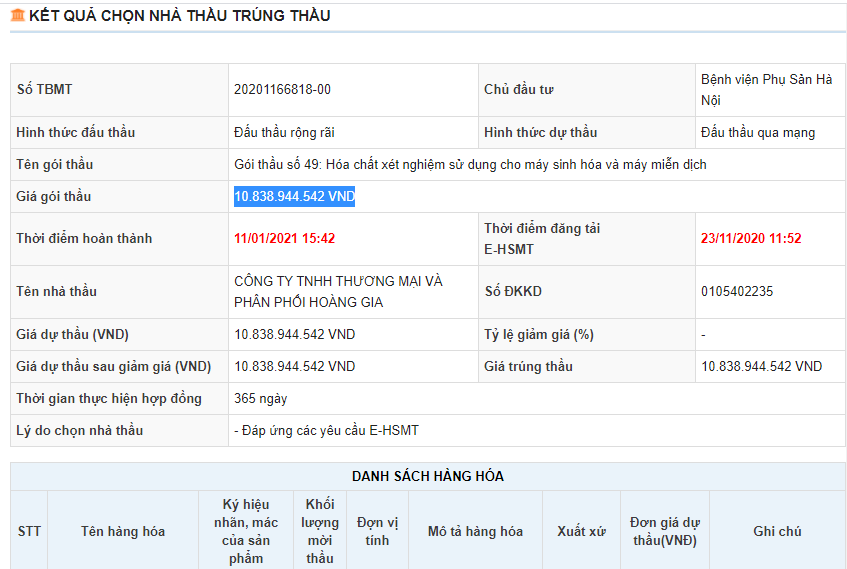Click the 'Ghi chú' column header

(x=777, y=531)
